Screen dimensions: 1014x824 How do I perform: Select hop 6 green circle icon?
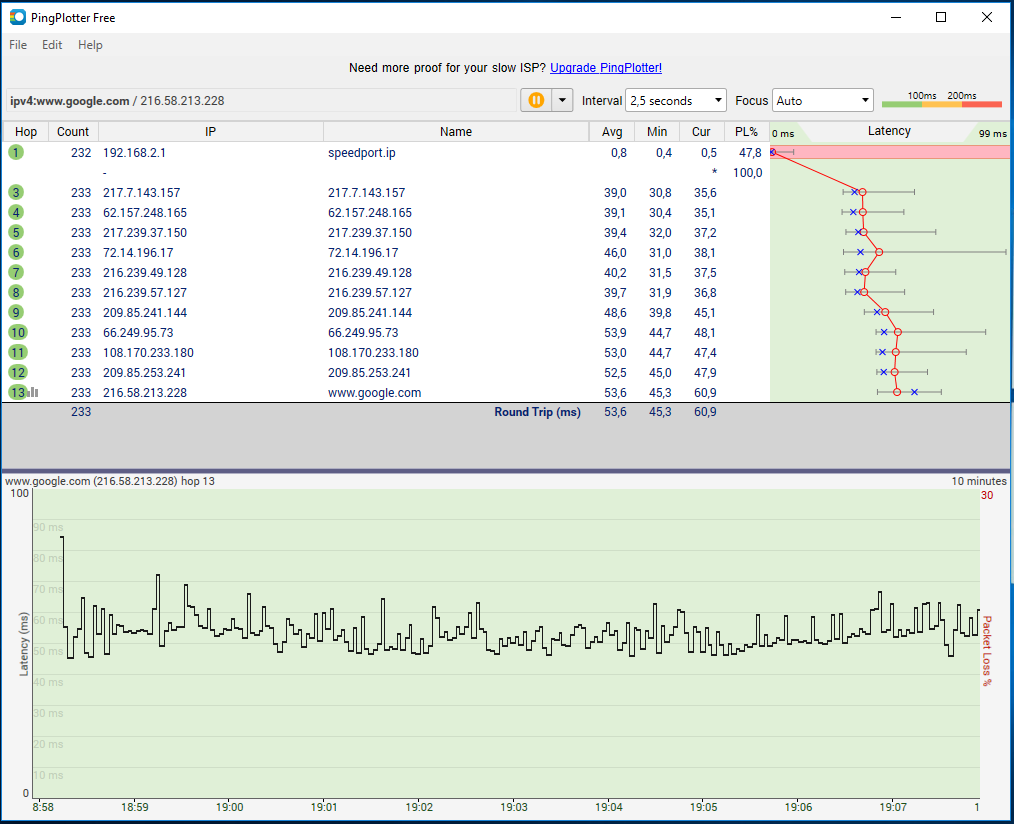[16, 253]
